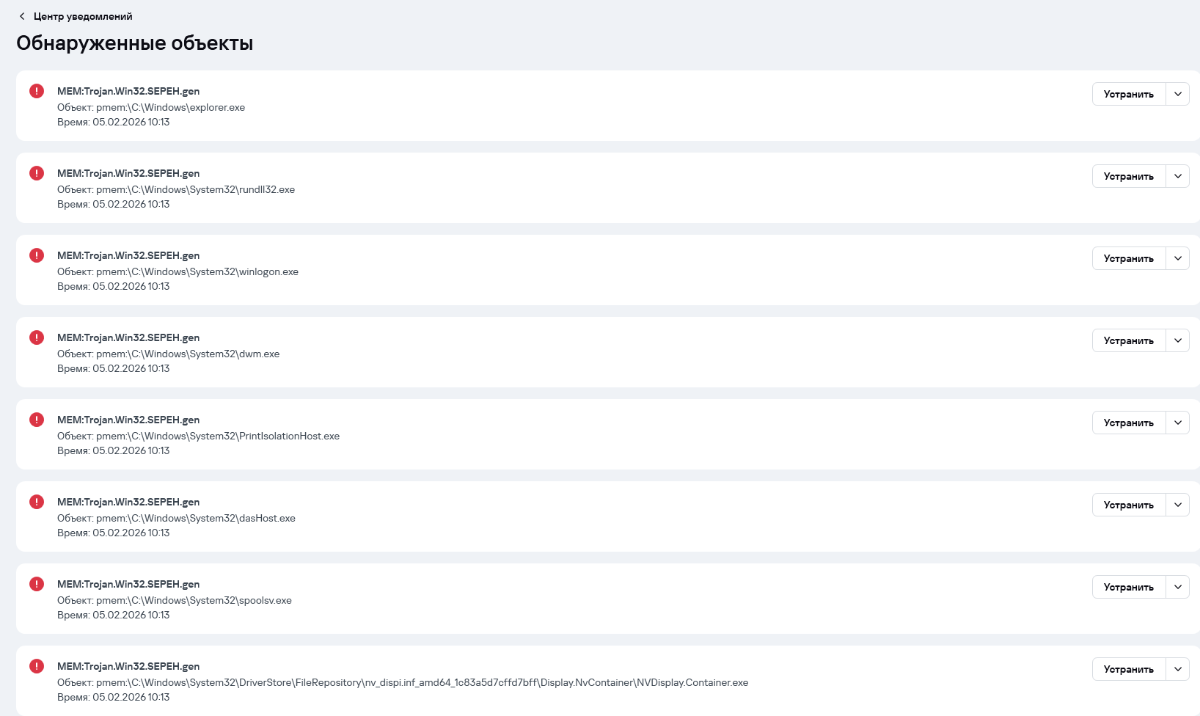Resolve the PrintIsolationHost.exe threat with Устранить
The height and width of the screenshot is (716, 1200).
pyautogui.click(x=1129, y=423)
